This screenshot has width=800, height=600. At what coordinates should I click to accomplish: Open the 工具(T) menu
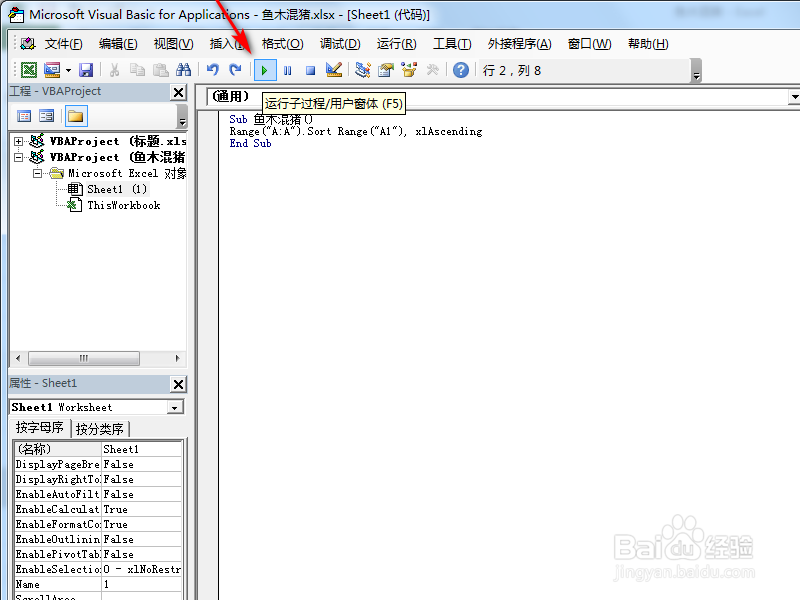pyautogui.click(x=452, y=44)
